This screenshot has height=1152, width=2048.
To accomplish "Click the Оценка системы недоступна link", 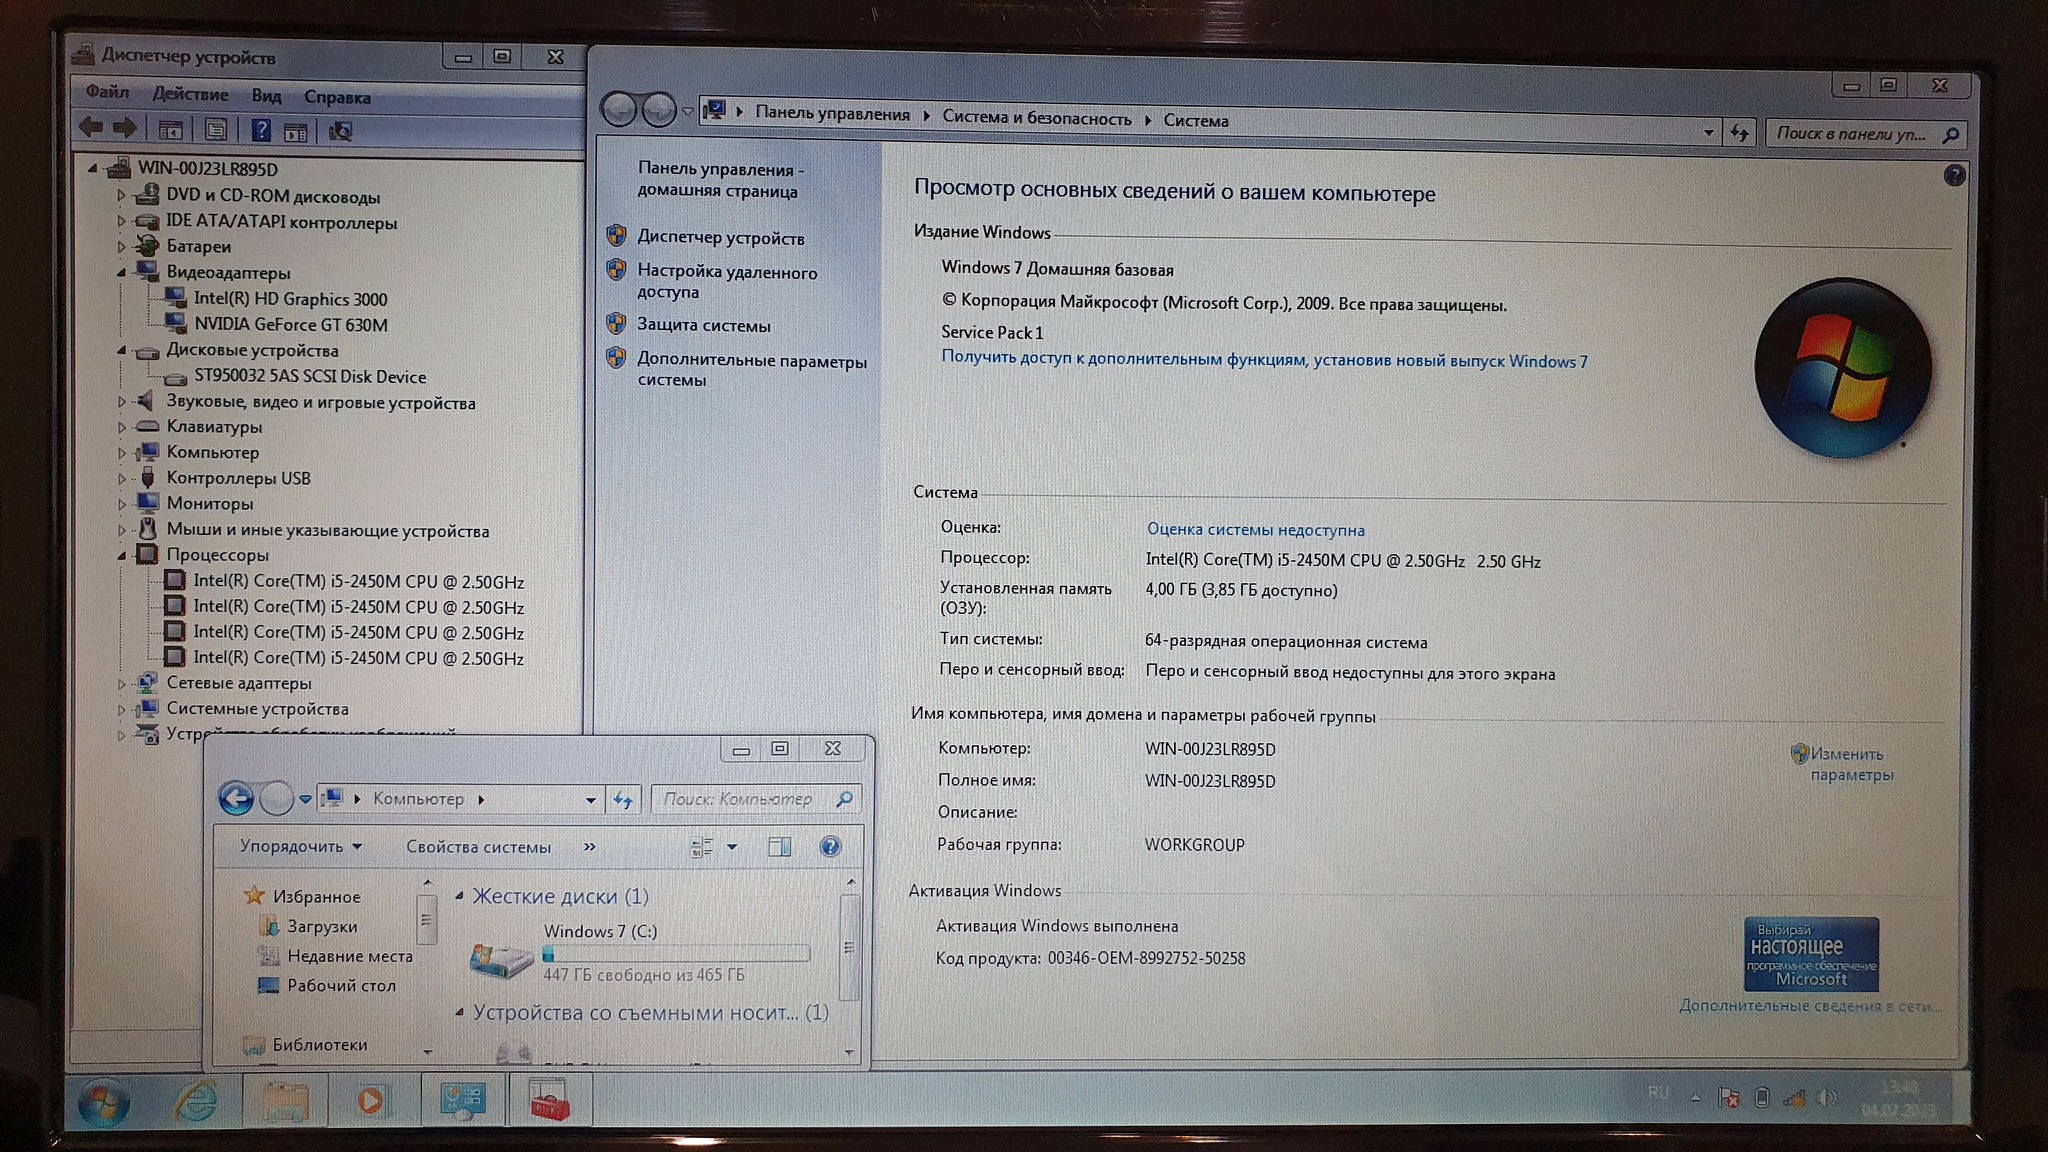I will coord(1255,530).
